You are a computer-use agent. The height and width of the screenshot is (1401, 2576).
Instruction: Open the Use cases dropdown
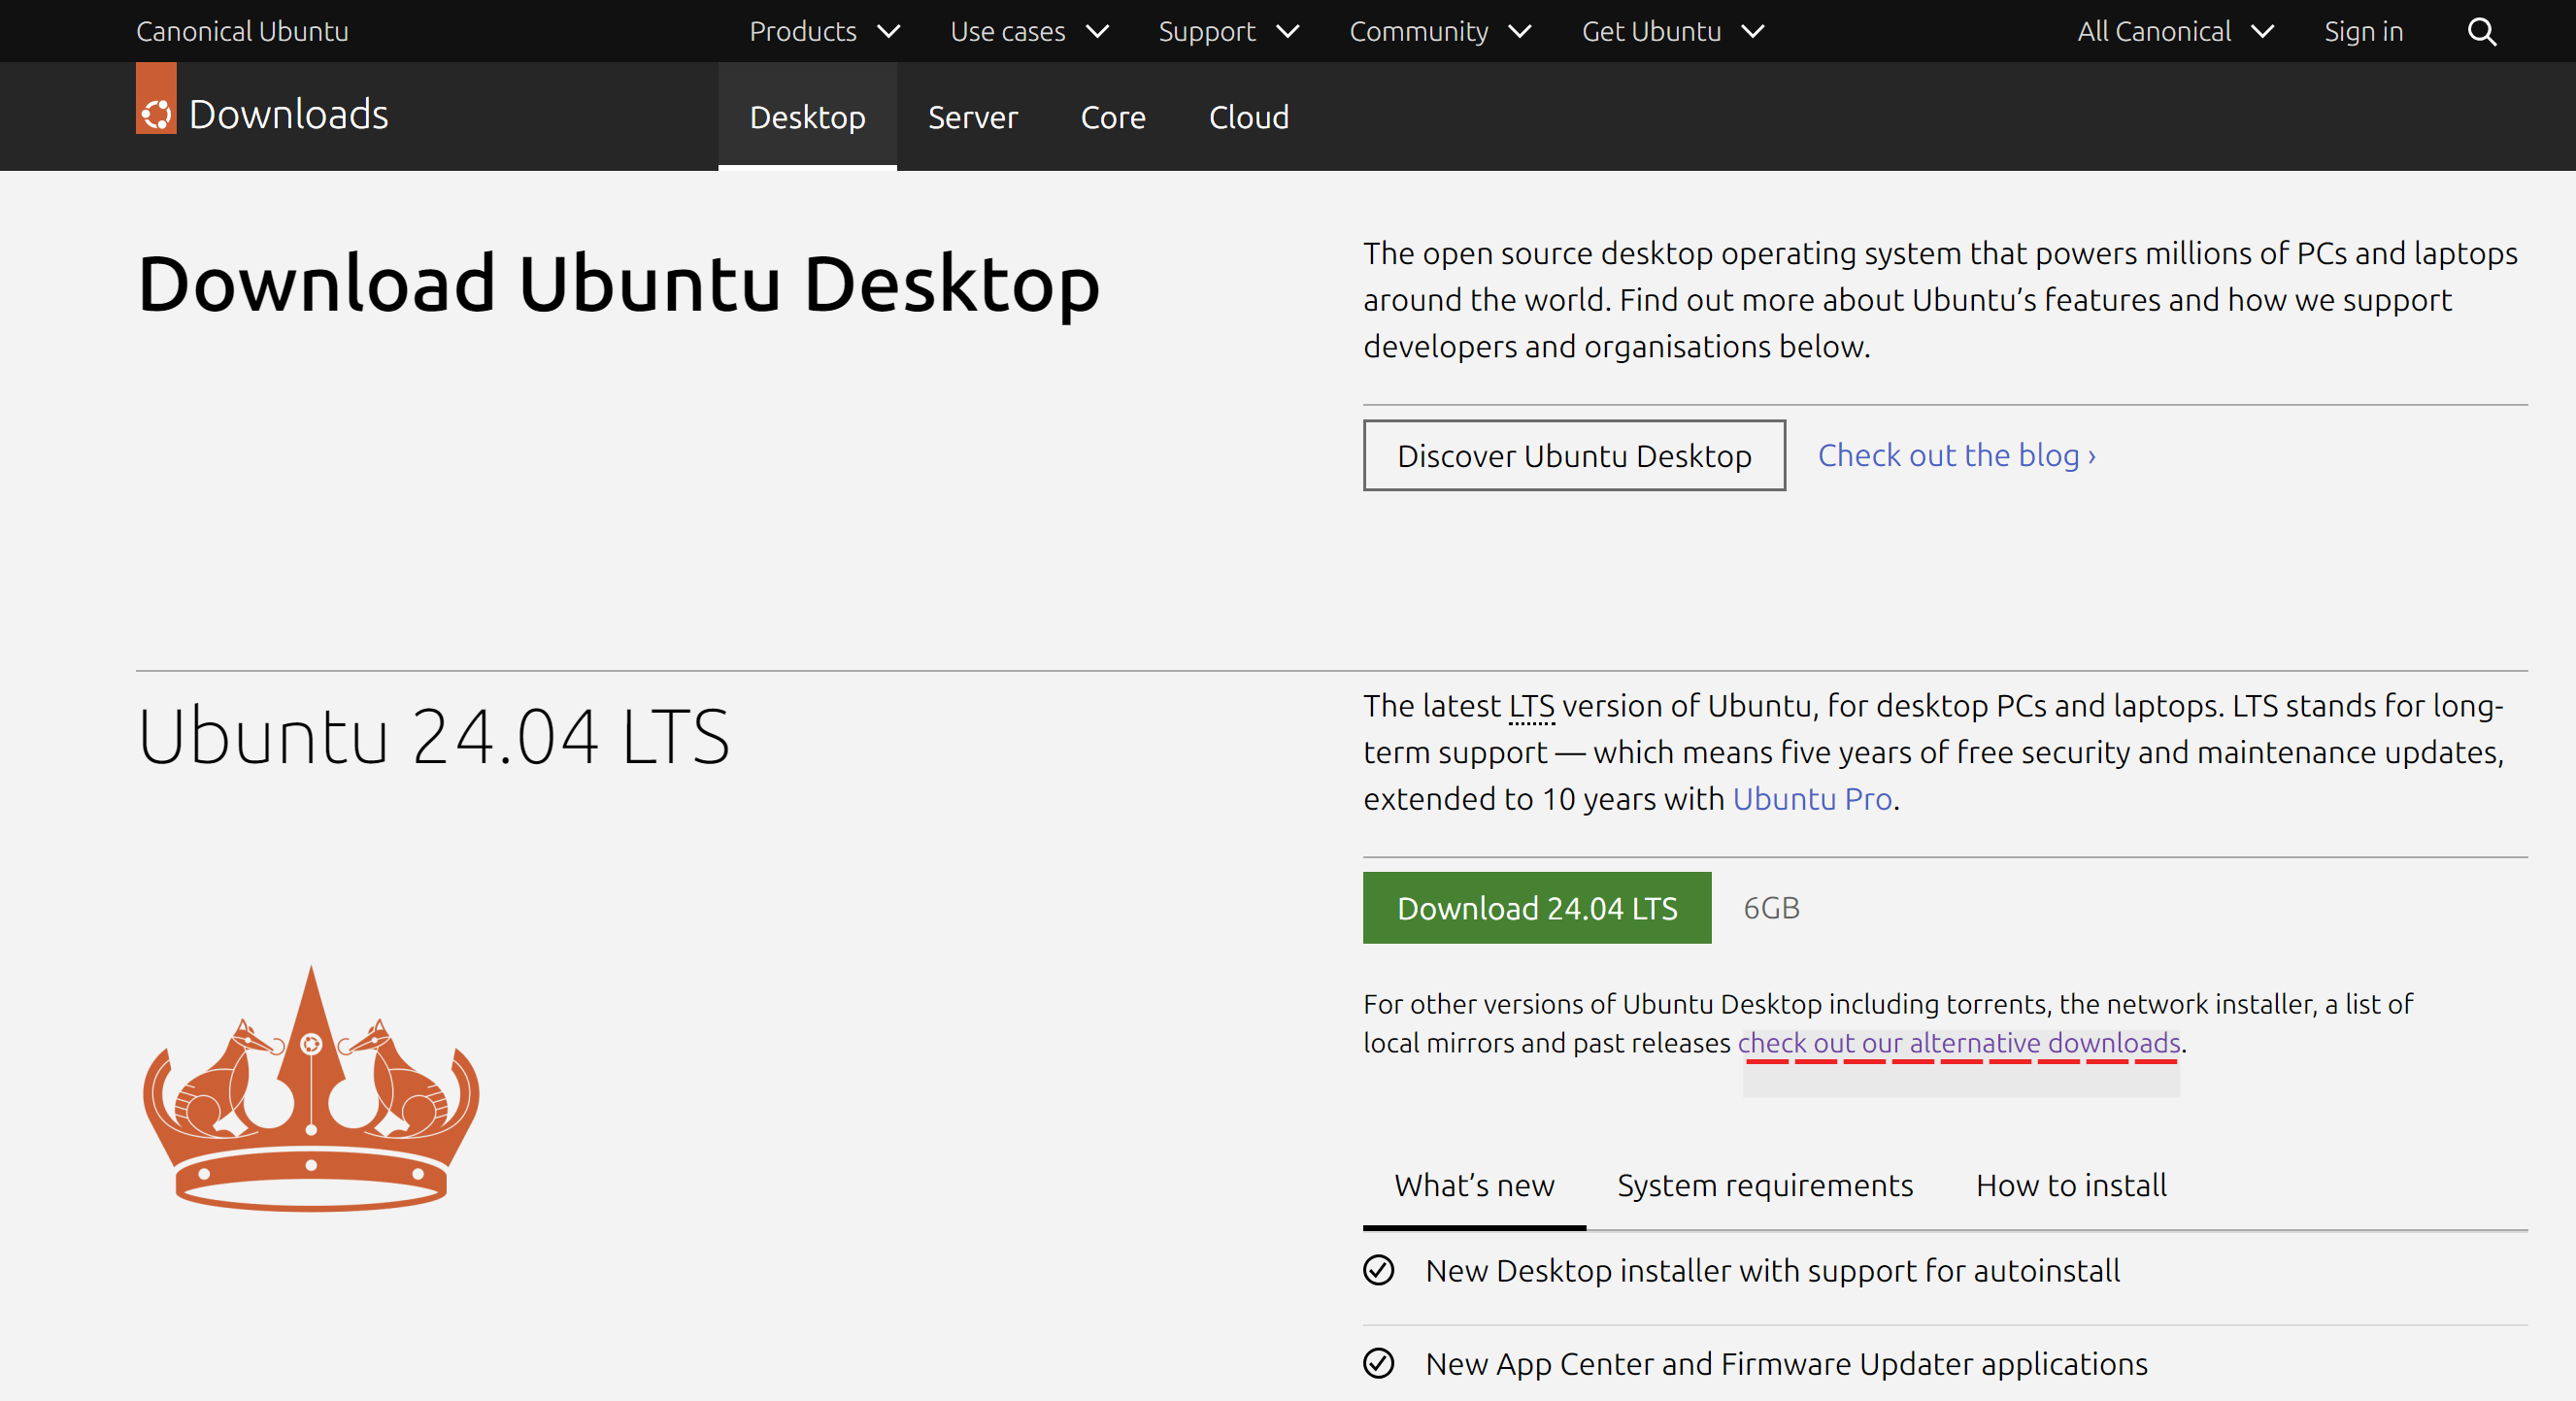tap(1028, 32)
